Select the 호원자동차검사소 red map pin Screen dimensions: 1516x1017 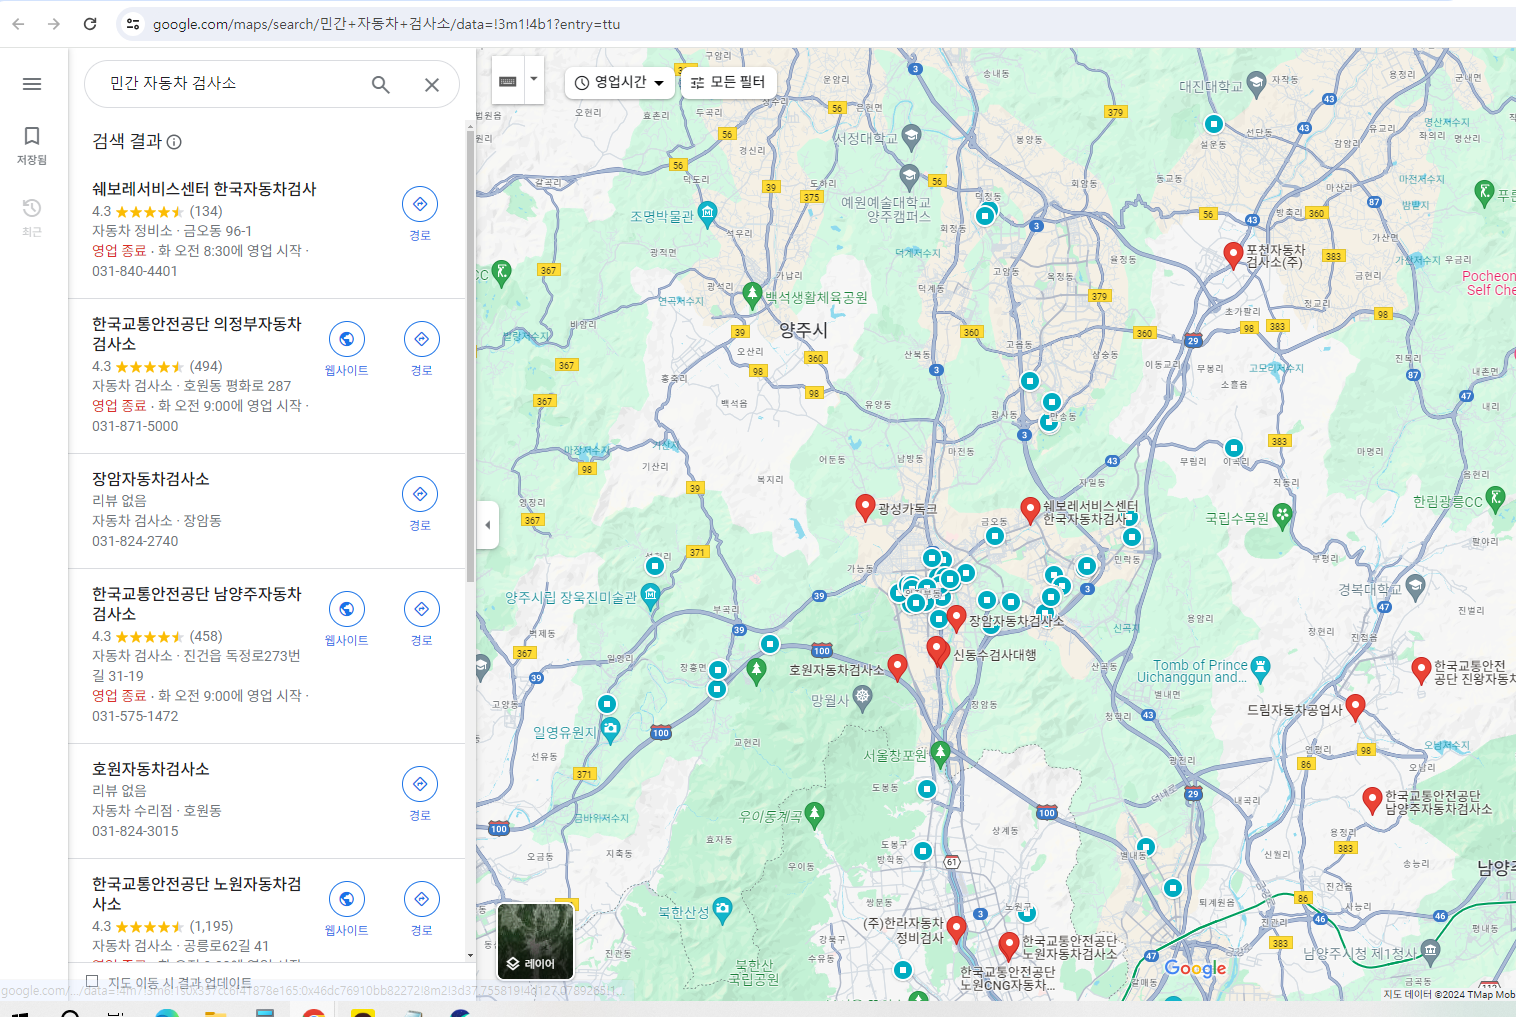(x=898, y=668)
